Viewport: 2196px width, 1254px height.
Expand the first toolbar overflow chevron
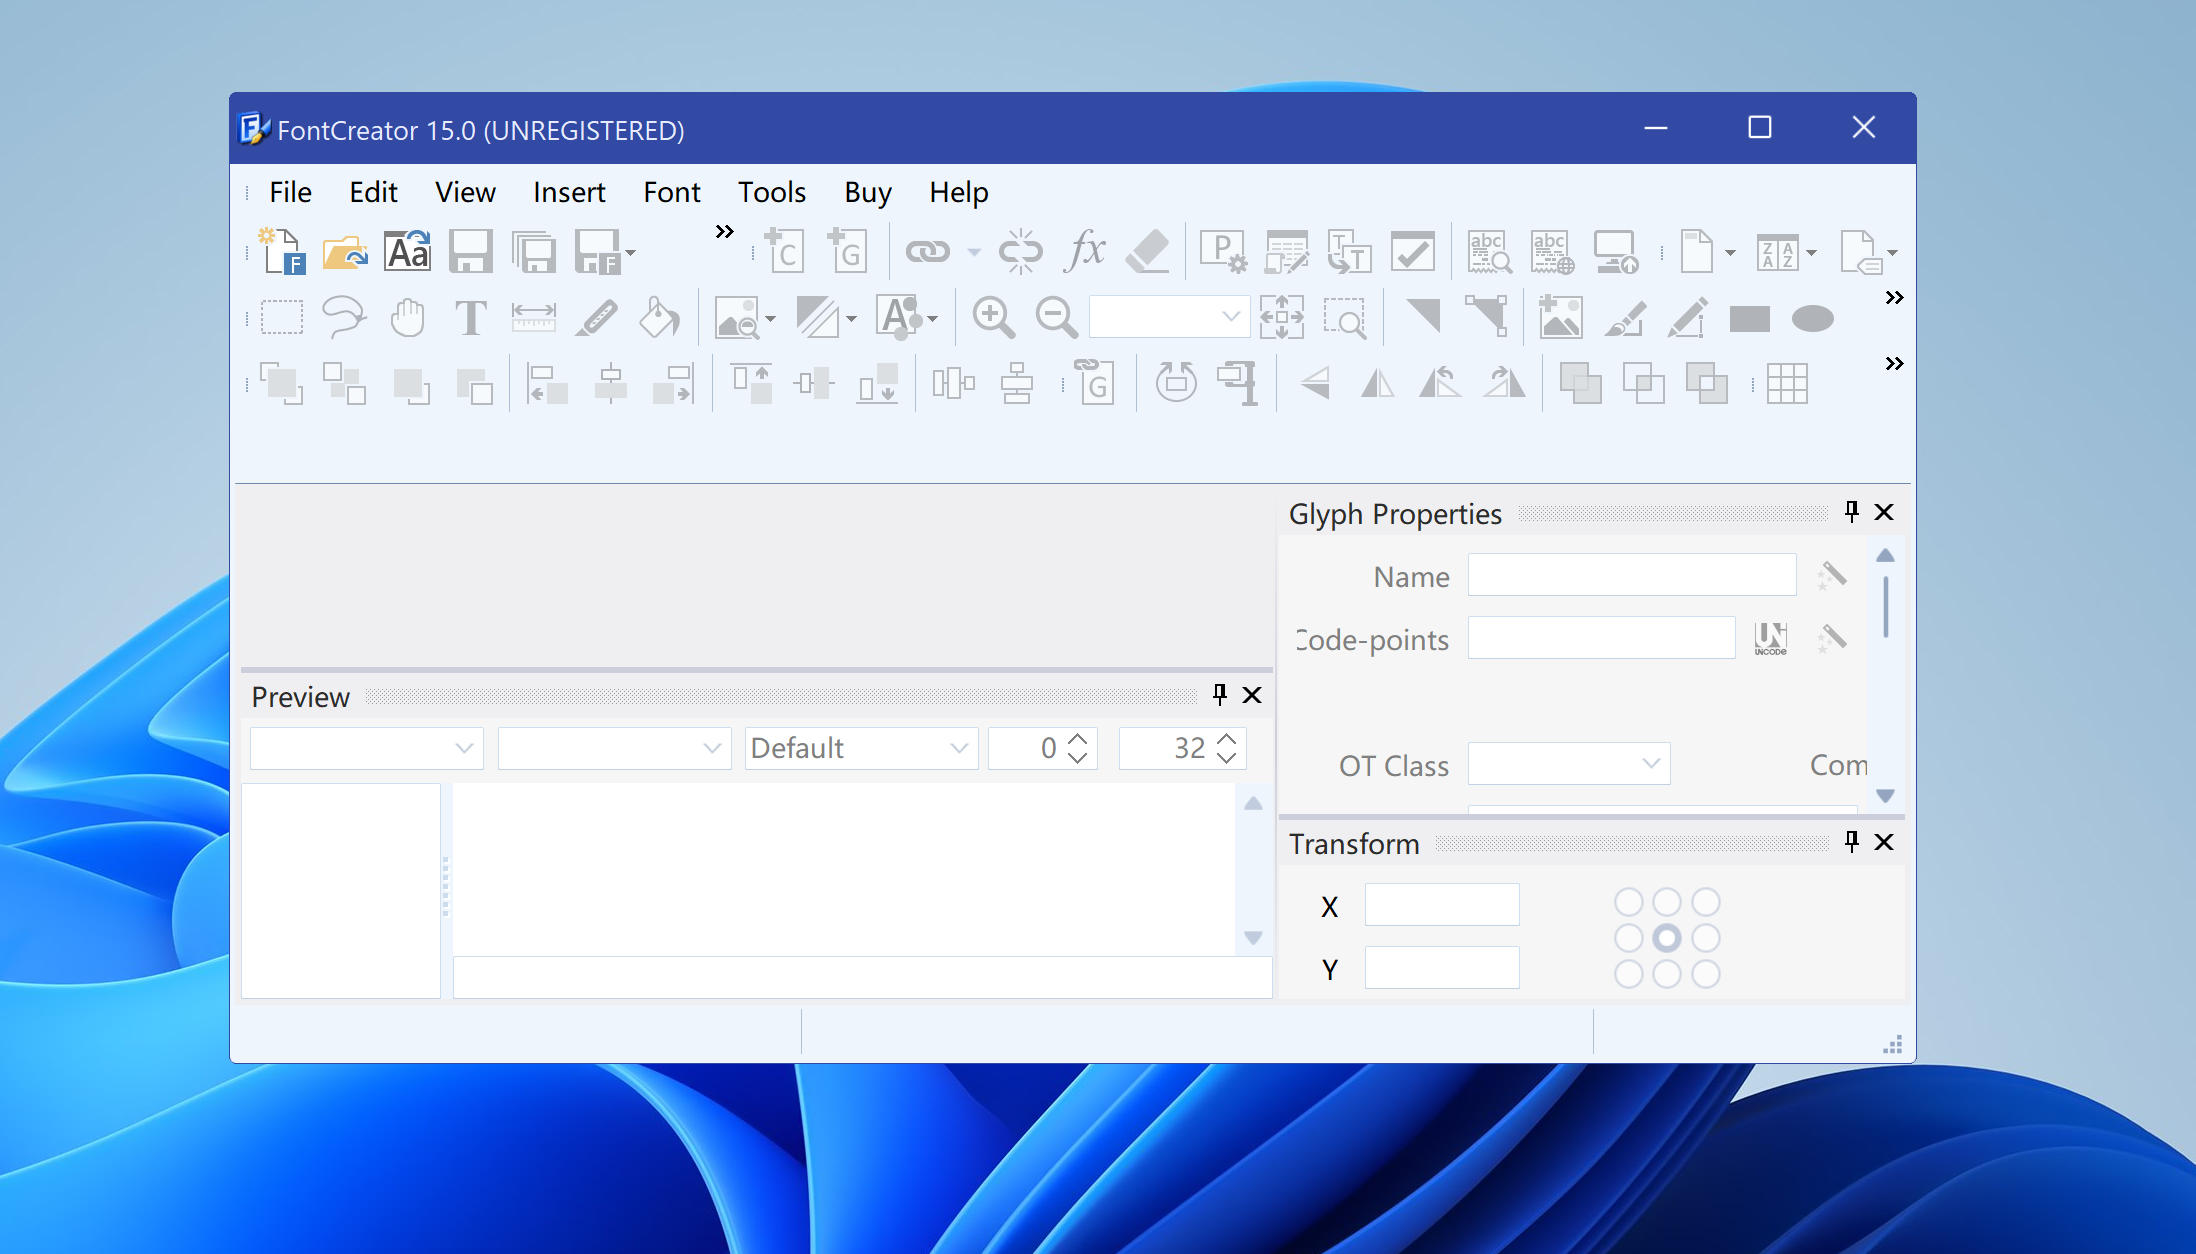[x=725, y=232]
